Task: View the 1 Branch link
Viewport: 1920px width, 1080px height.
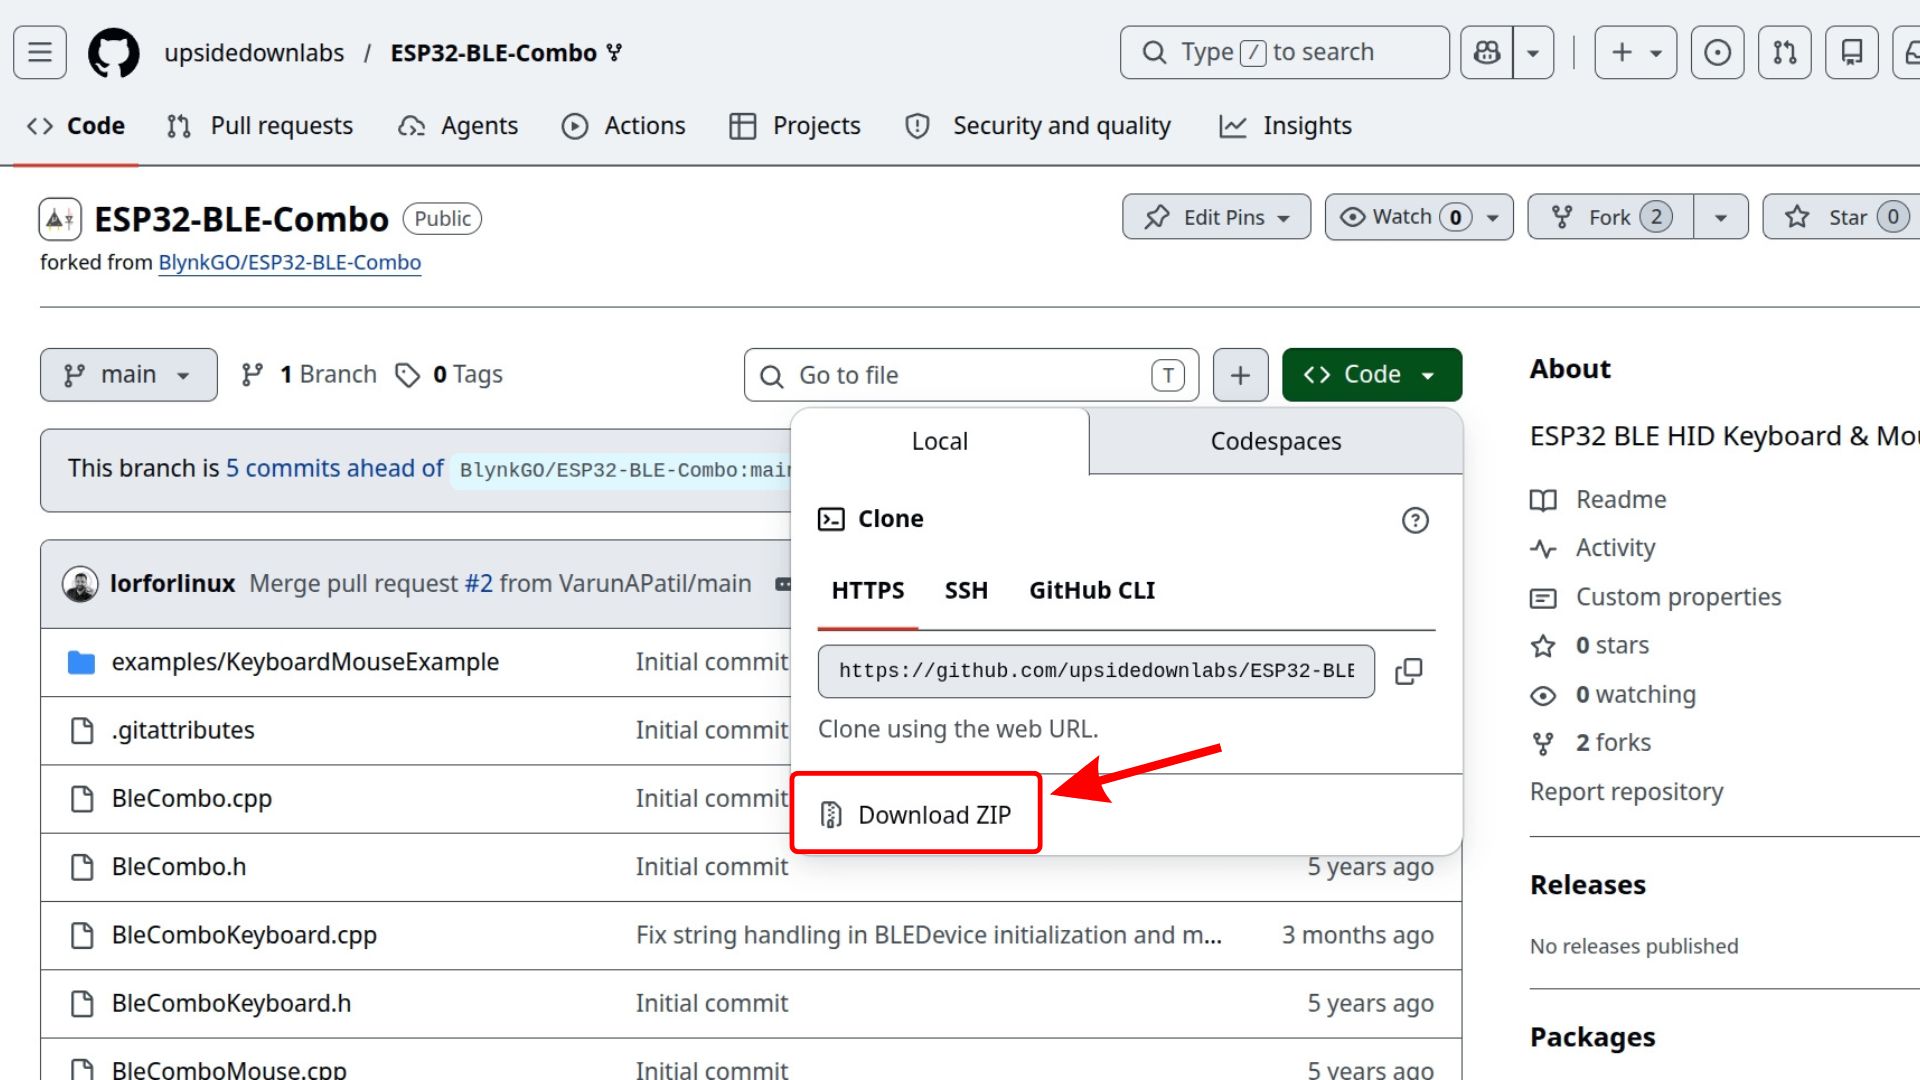Action: click(x=309, y=375)
